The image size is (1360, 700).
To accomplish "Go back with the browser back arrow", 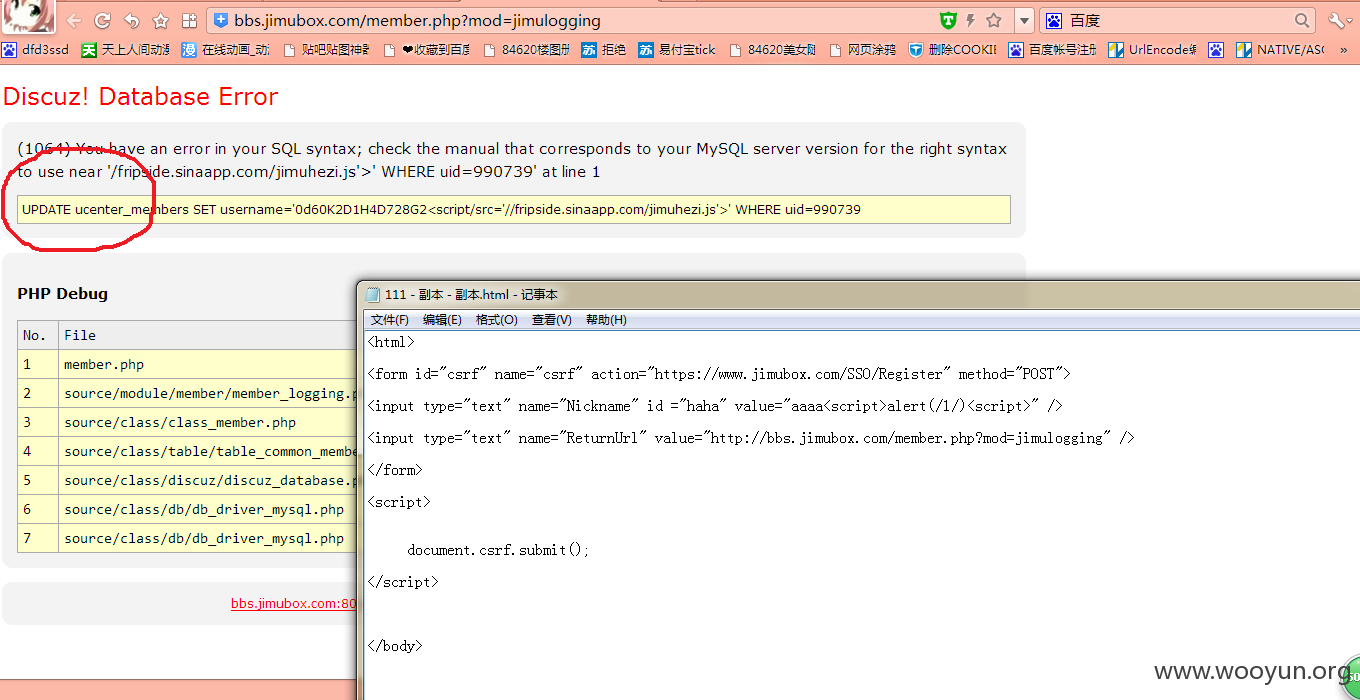I will coord(74,20).
